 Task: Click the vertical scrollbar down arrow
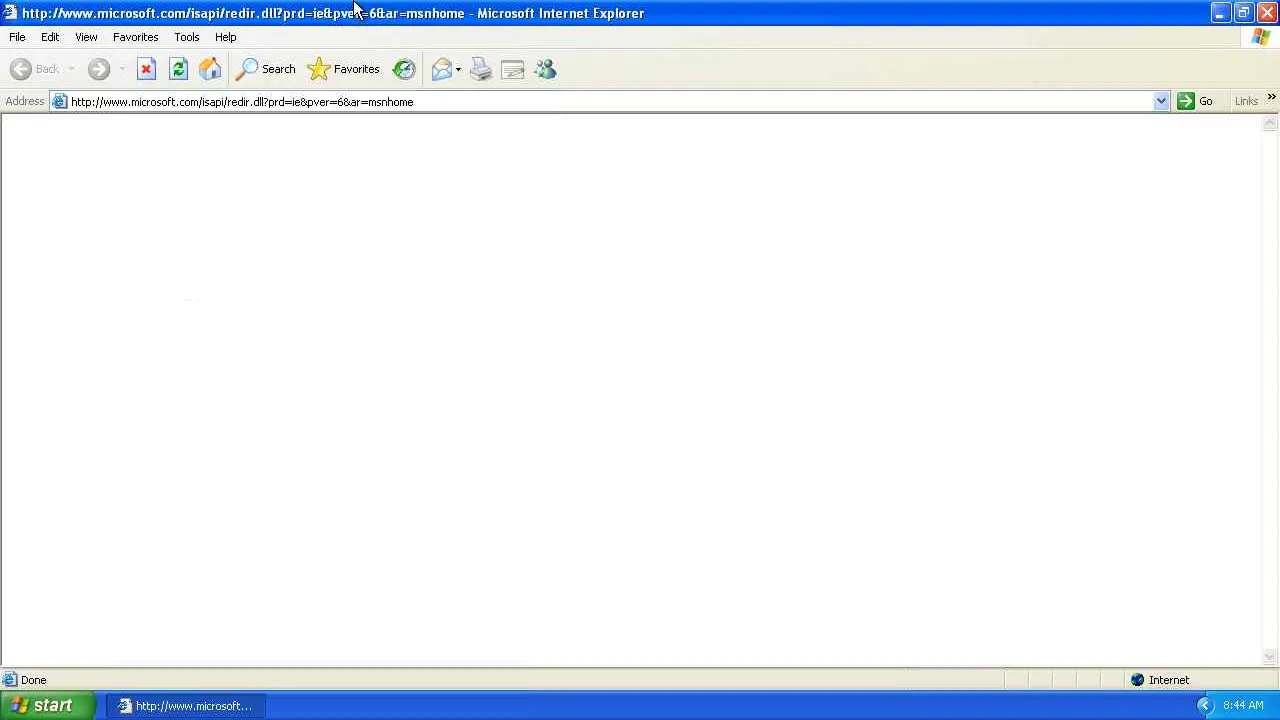pos(1270,657)
